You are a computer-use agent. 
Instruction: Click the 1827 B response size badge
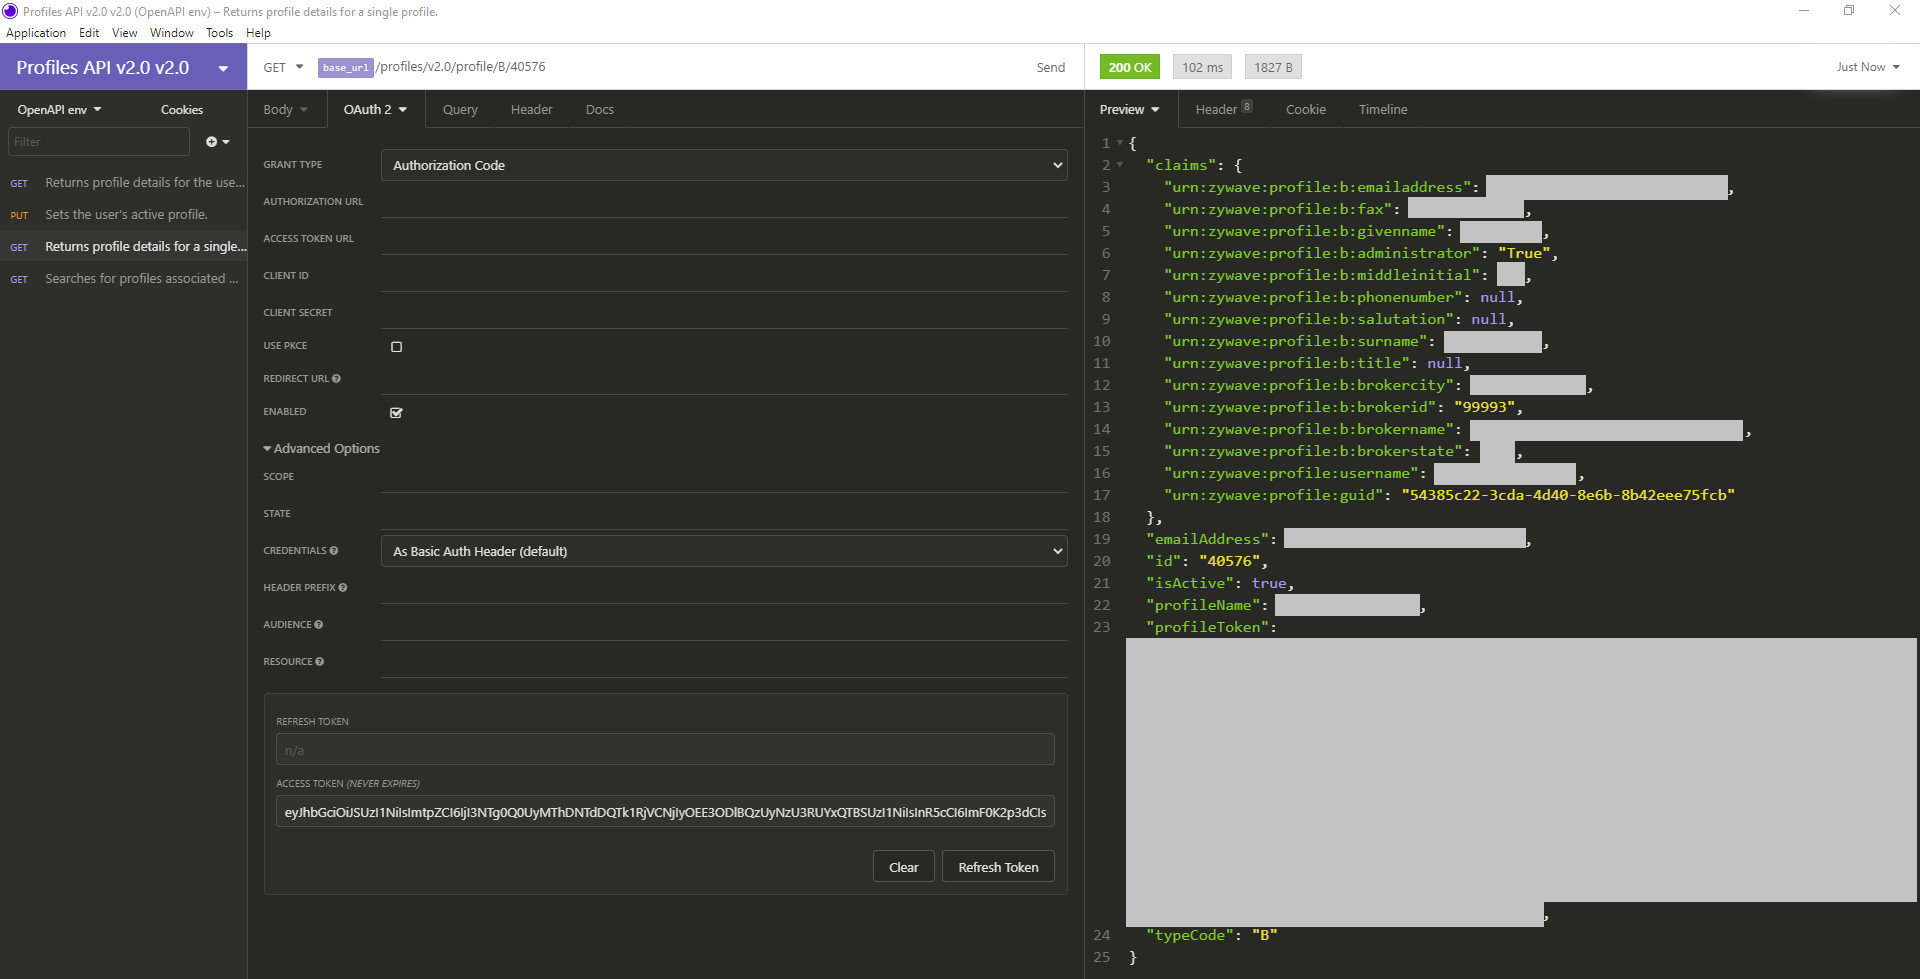[x=1273, y=67]
